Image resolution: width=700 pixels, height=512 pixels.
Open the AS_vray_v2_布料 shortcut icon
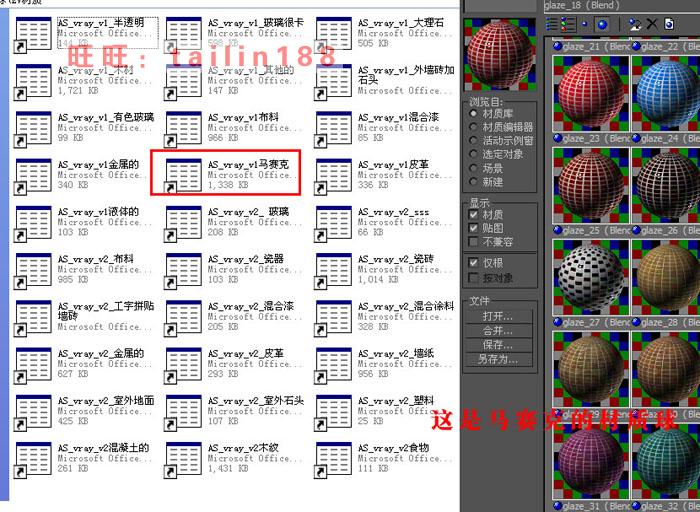pyautogui.click(x=33, y=271)
